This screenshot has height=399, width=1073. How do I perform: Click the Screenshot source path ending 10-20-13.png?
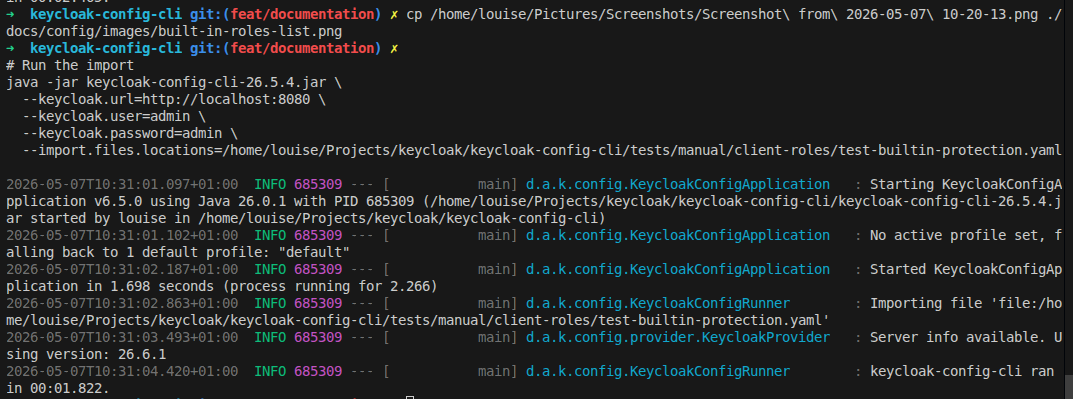tap(734, 14)
